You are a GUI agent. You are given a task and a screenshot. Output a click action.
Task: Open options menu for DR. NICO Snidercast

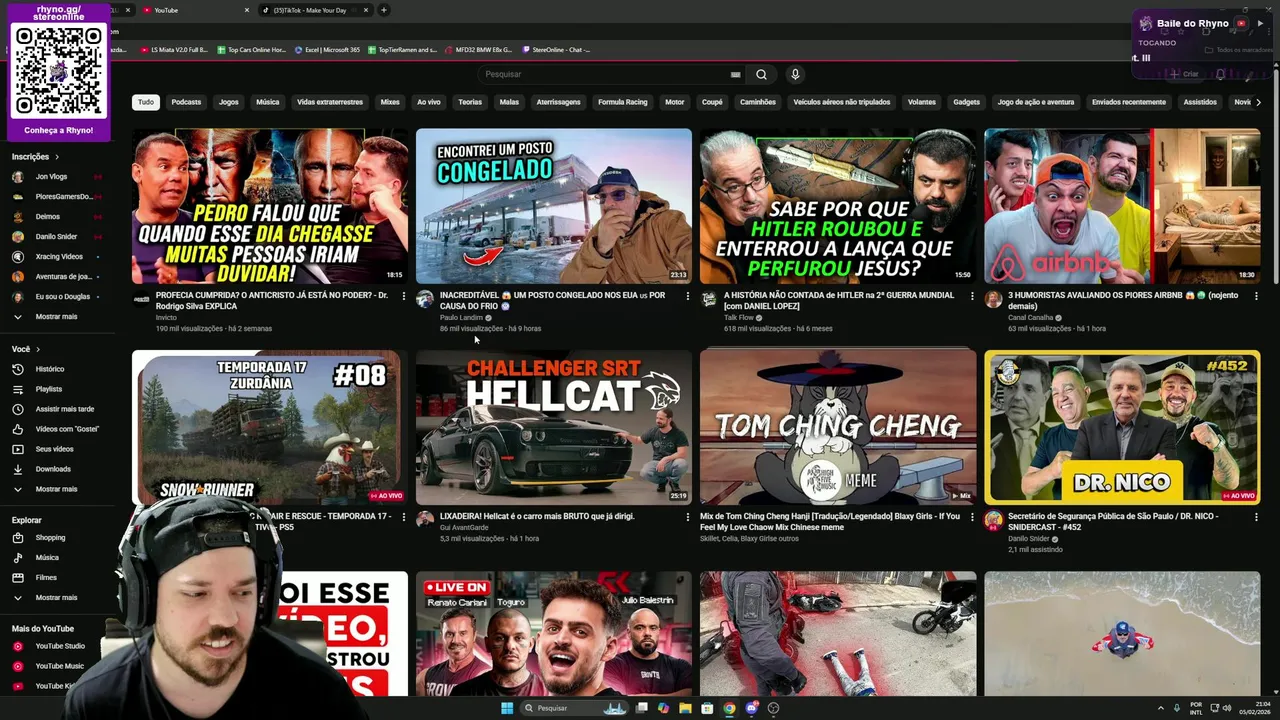tap(1256, 517)
